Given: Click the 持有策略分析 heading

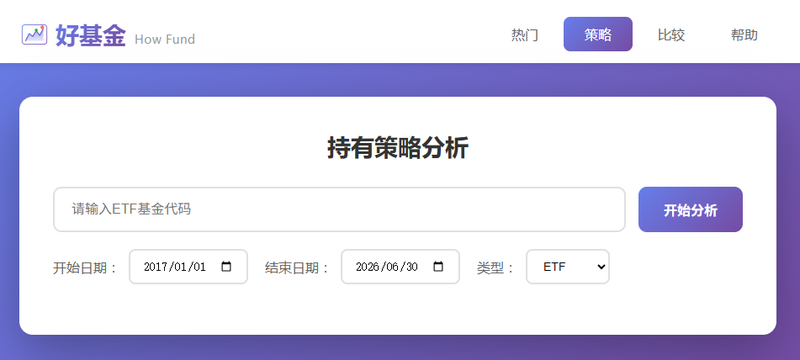Looking at the screenshot, I should tap(398, 148).
